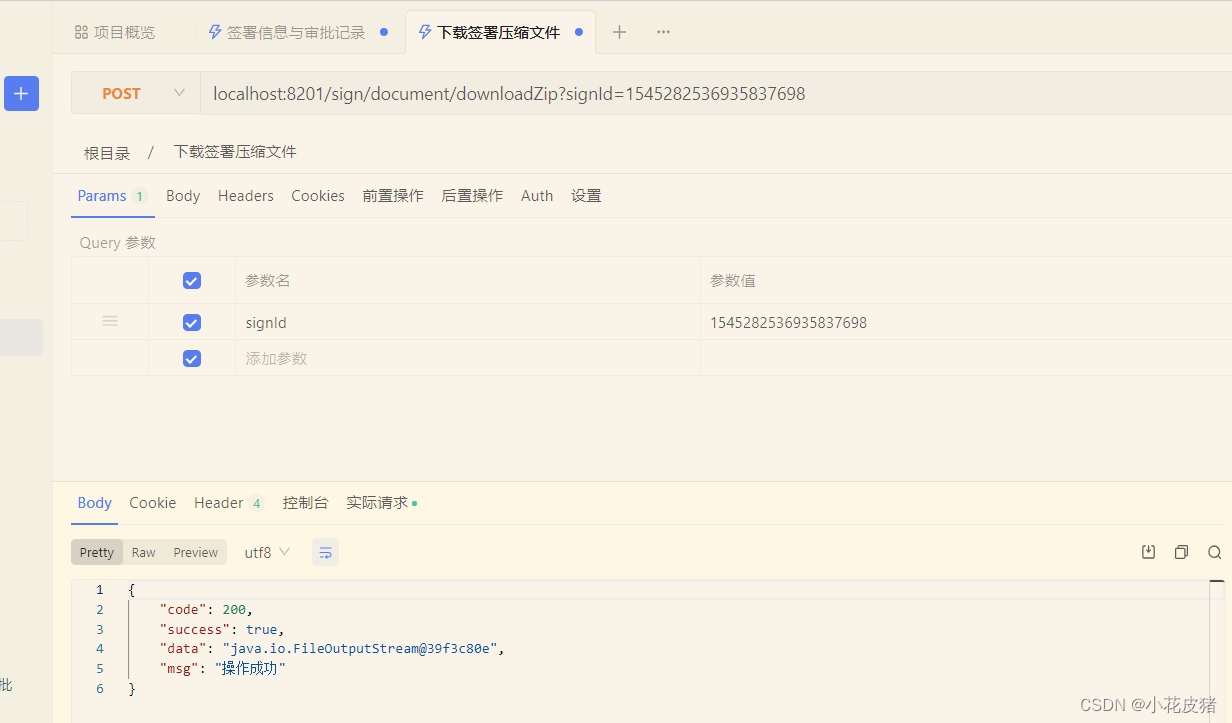Click the request URL input field
The height and width of the screenshot is (723, 1232).
click(x=716, y=93)
